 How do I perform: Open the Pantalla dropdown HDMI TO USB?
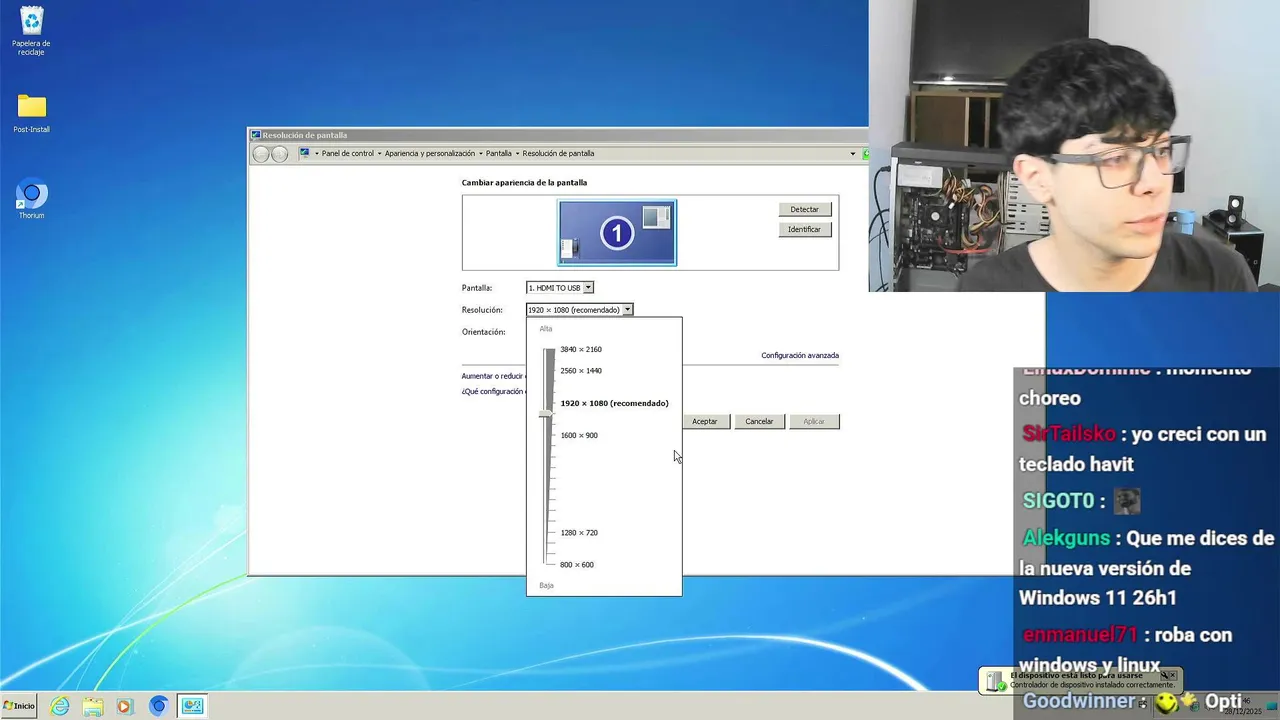point(560,288)
